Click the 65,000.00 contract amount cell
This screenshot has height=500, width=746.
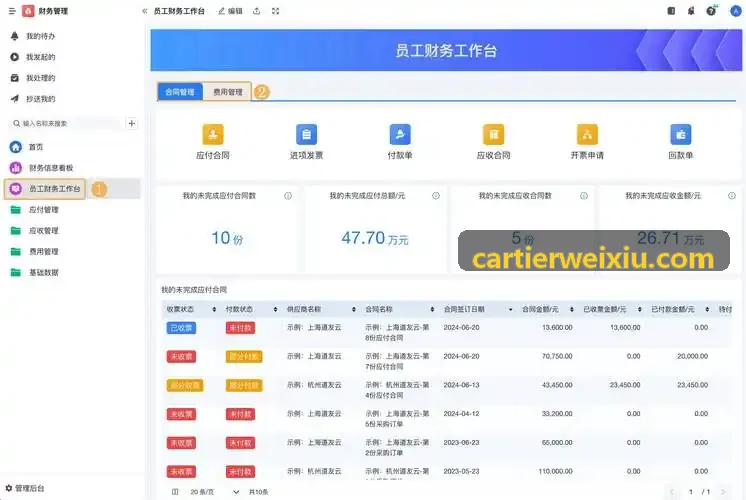(x=557, y=442)
